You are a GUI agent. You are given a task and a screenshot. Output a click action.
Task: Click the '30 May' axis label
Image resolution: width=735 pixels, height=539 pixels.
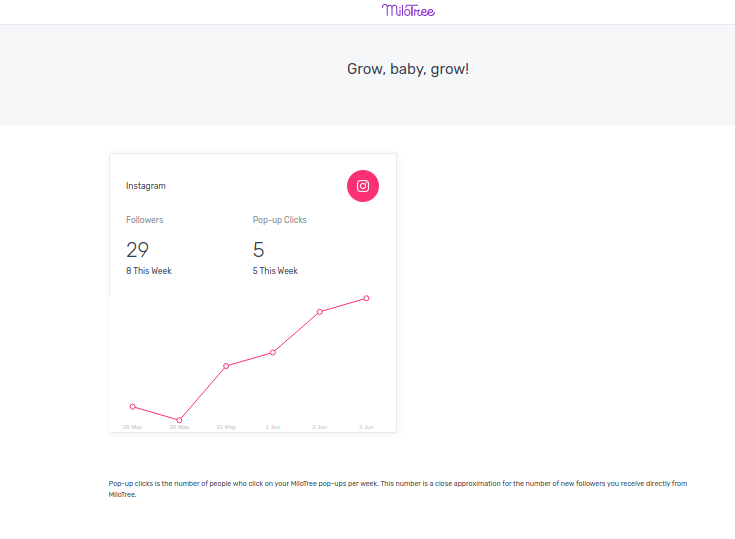179,427
